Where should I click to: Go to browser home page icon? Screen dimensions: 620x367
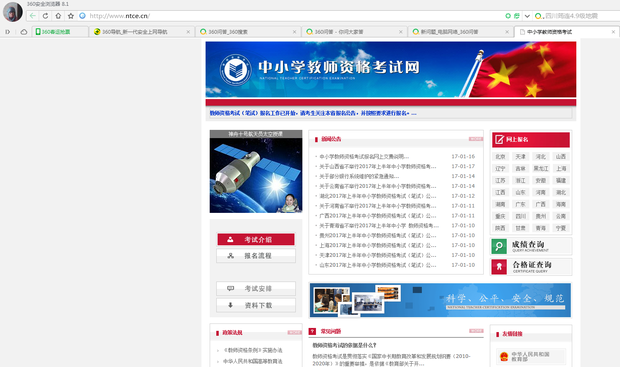(58, 16)
